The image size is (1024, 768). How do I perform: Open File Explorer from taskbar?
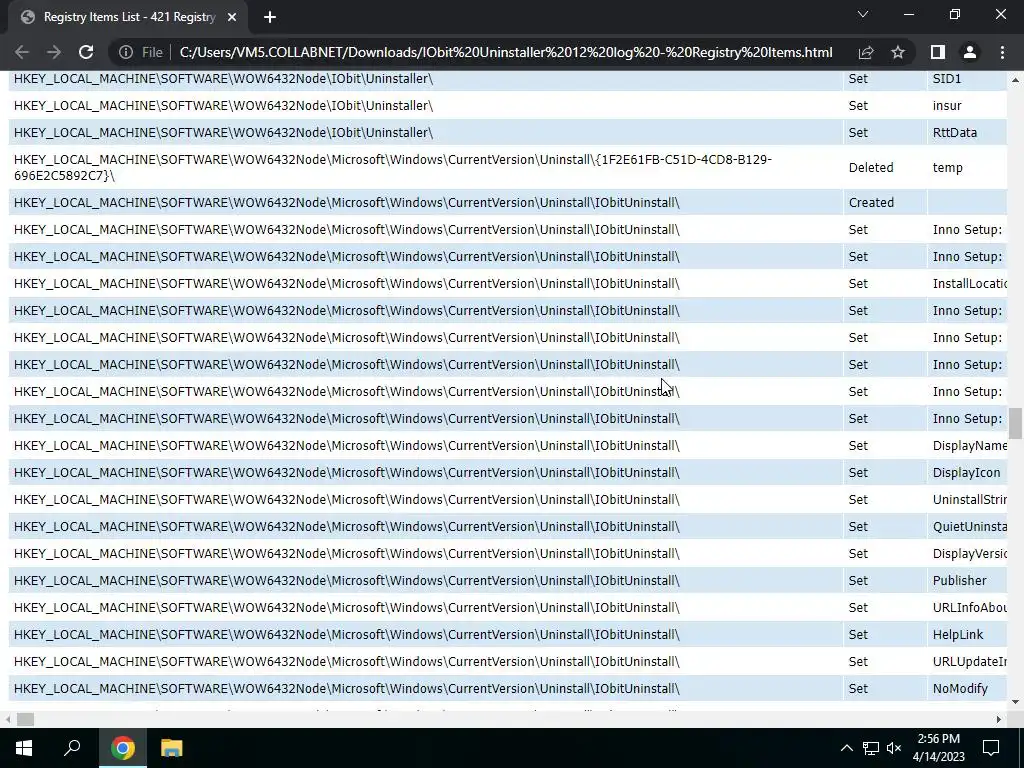pos(172,748)
